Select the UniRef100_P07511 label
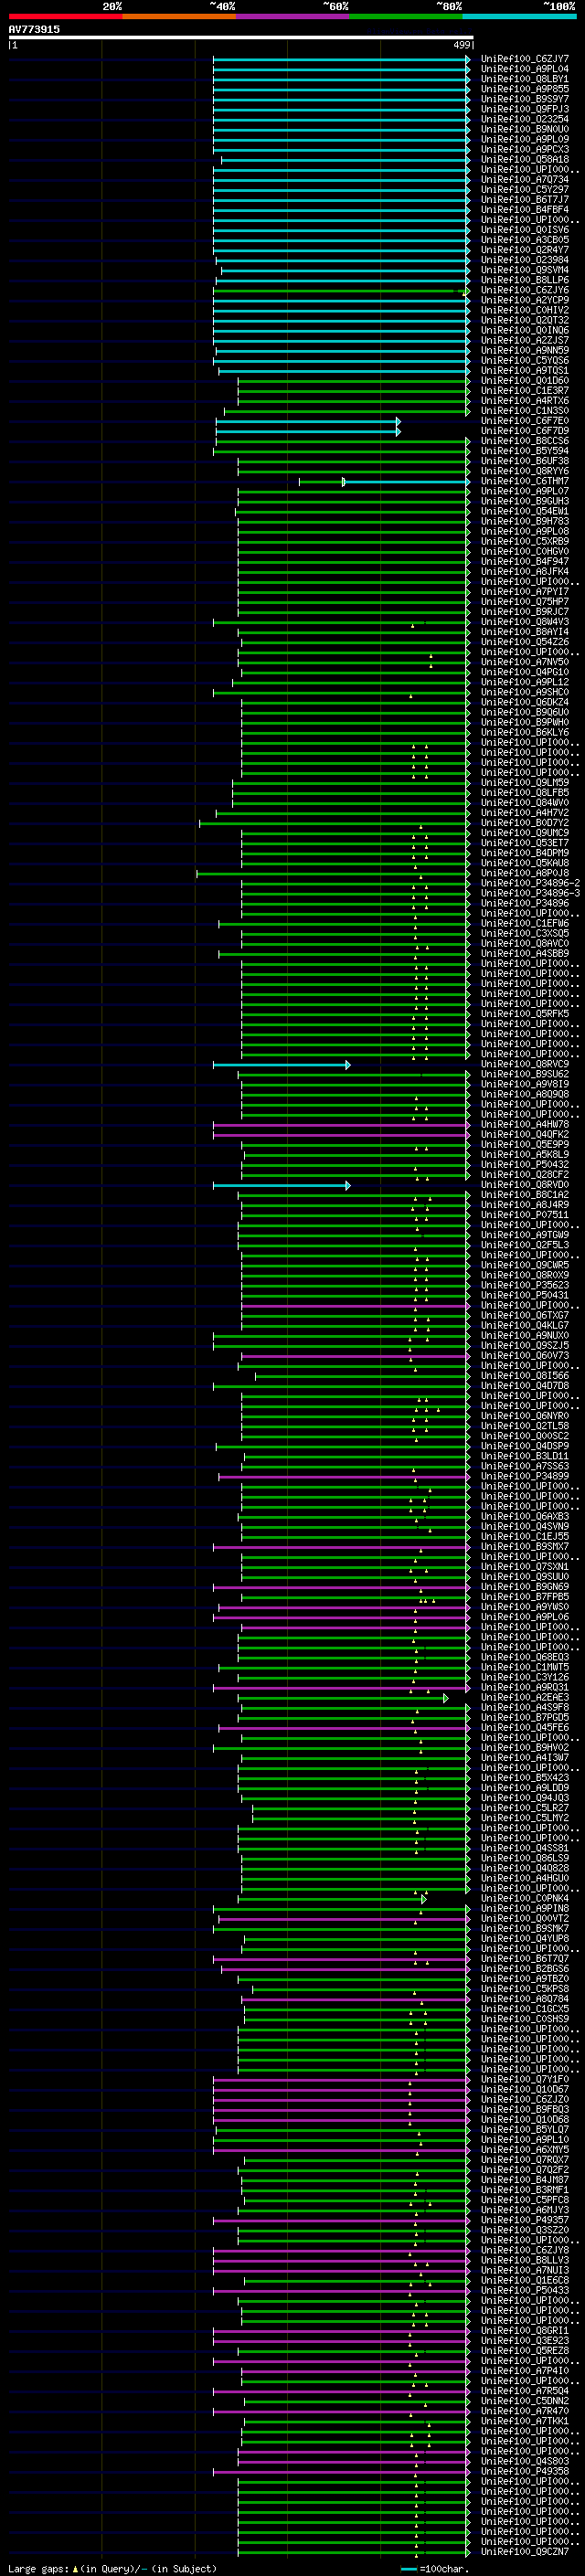 click(x=524, y=1215)
